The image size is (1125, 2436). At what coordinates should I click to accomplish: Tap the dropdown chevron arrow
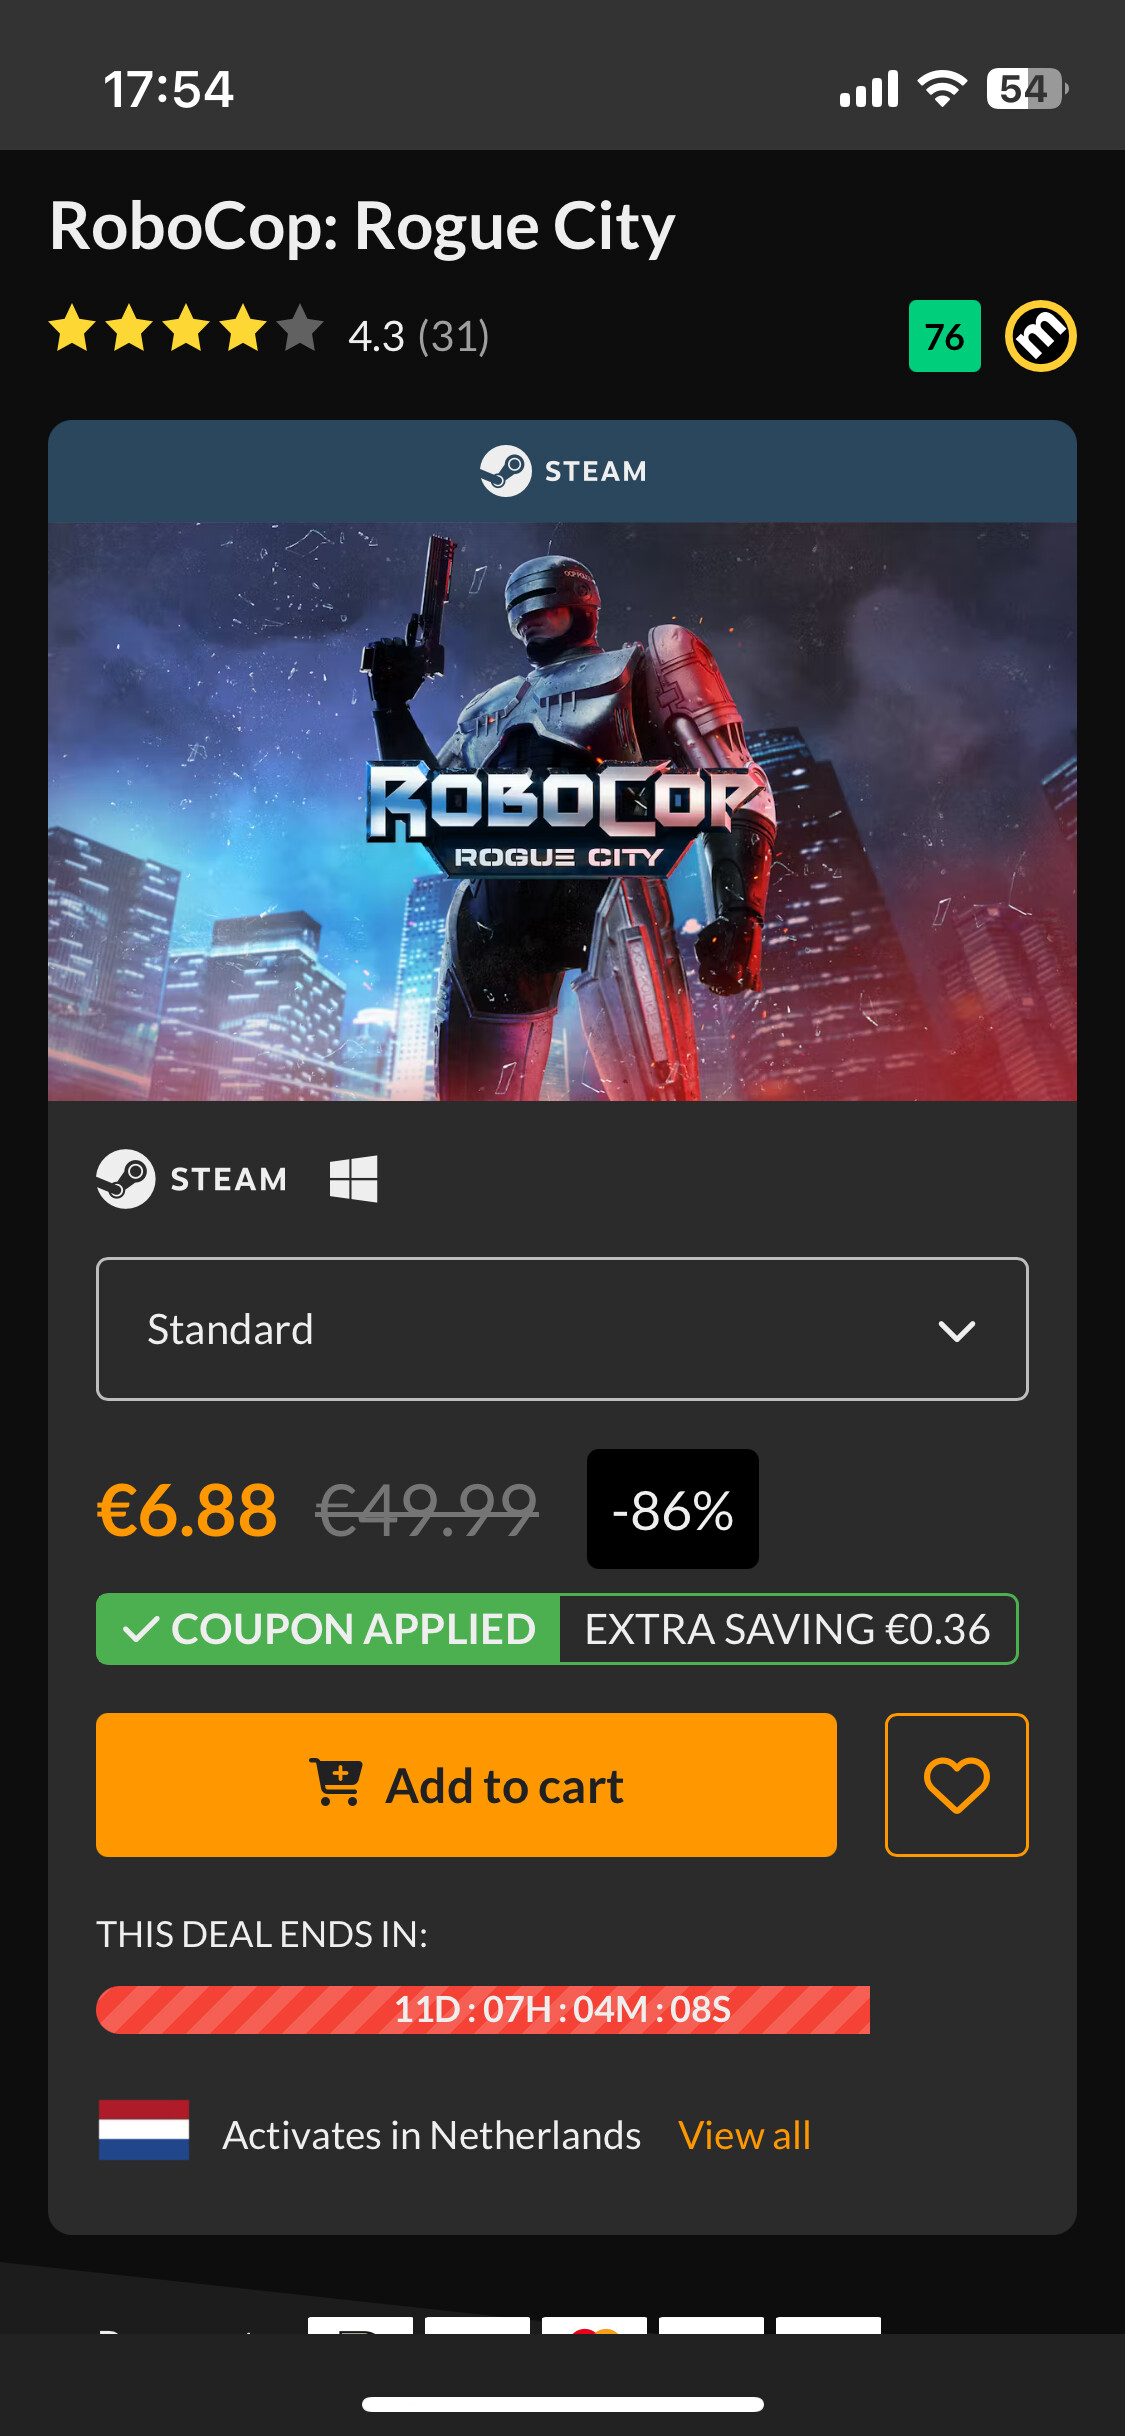(x=957, y=1331)
